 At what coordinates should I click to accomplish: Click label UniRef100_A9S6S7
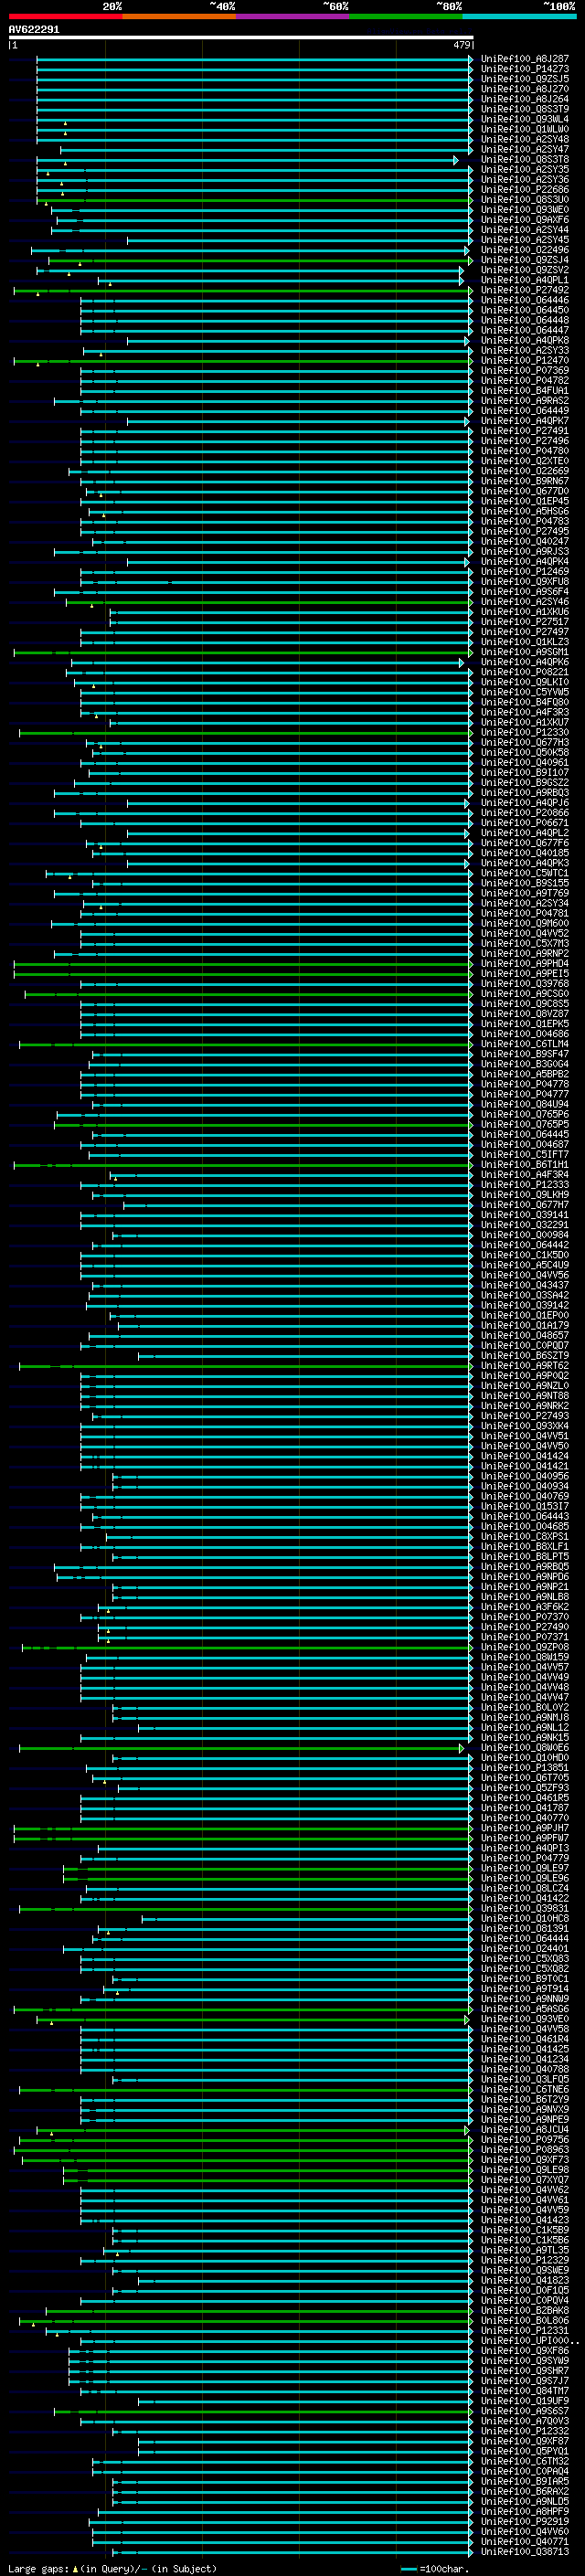[x=525, y=2411]
